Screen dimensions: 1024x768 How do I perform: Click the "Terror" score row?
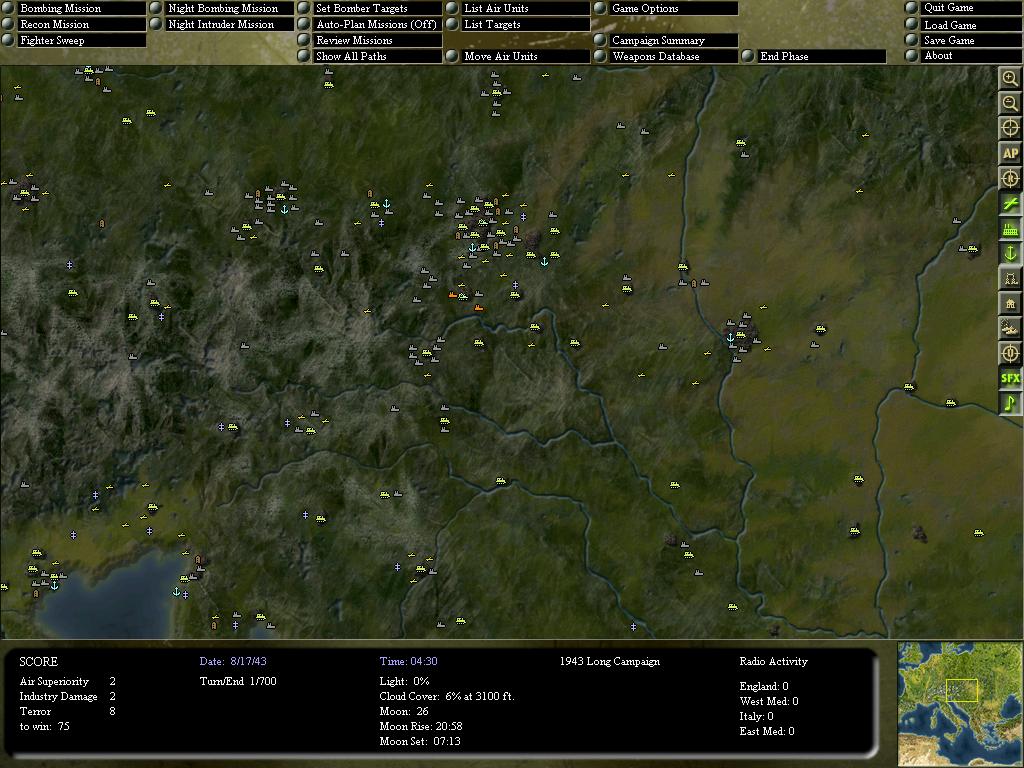(x=67, y=711)
